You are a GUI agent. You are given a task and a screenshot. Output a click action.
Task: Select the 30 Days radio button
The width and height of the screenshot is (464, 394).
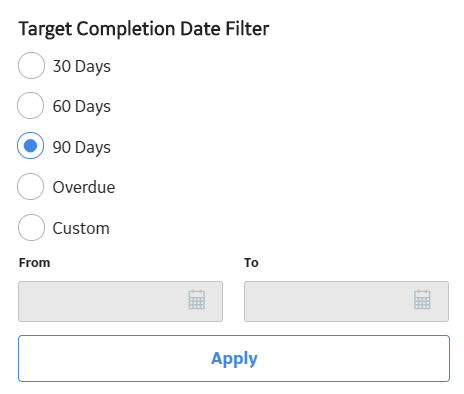click(x=31, y=65)
